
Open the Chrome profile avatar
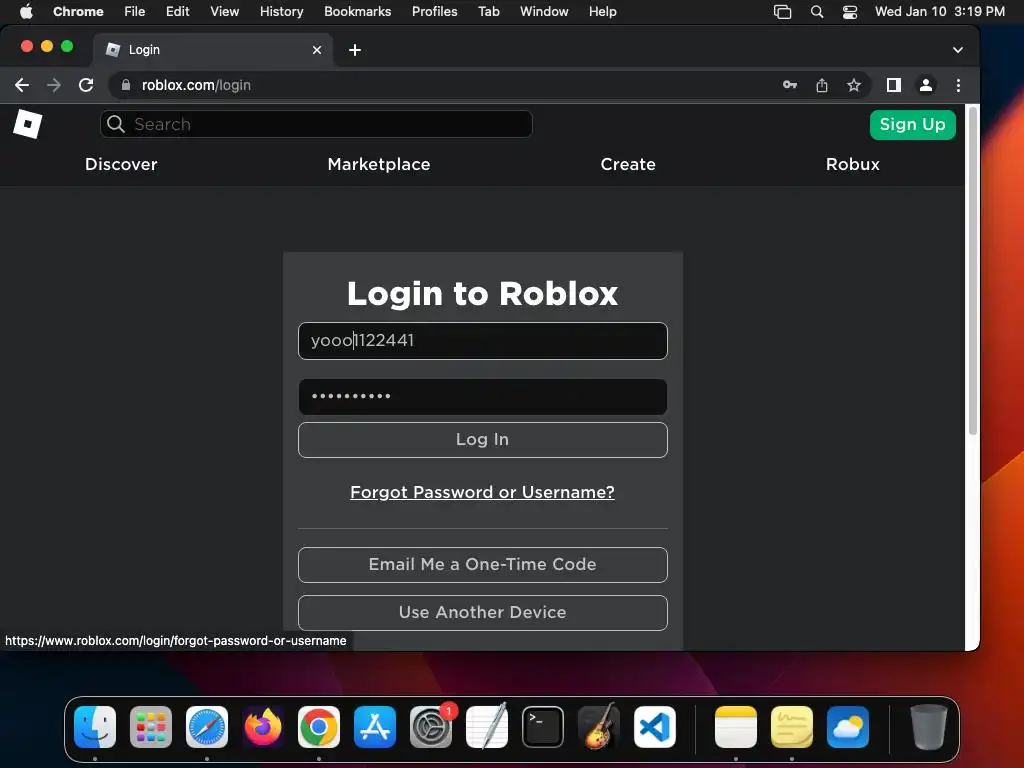(925, 85)
